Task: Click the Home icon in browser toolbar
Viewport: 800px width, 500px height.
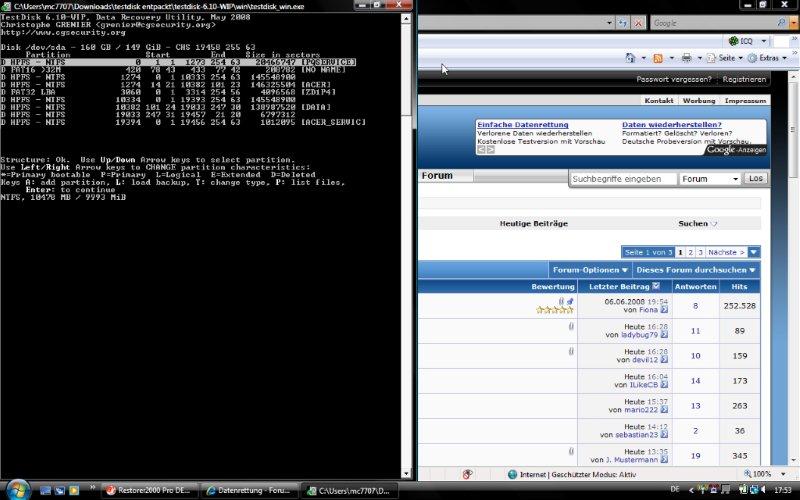Action: [x=631, y=58]
